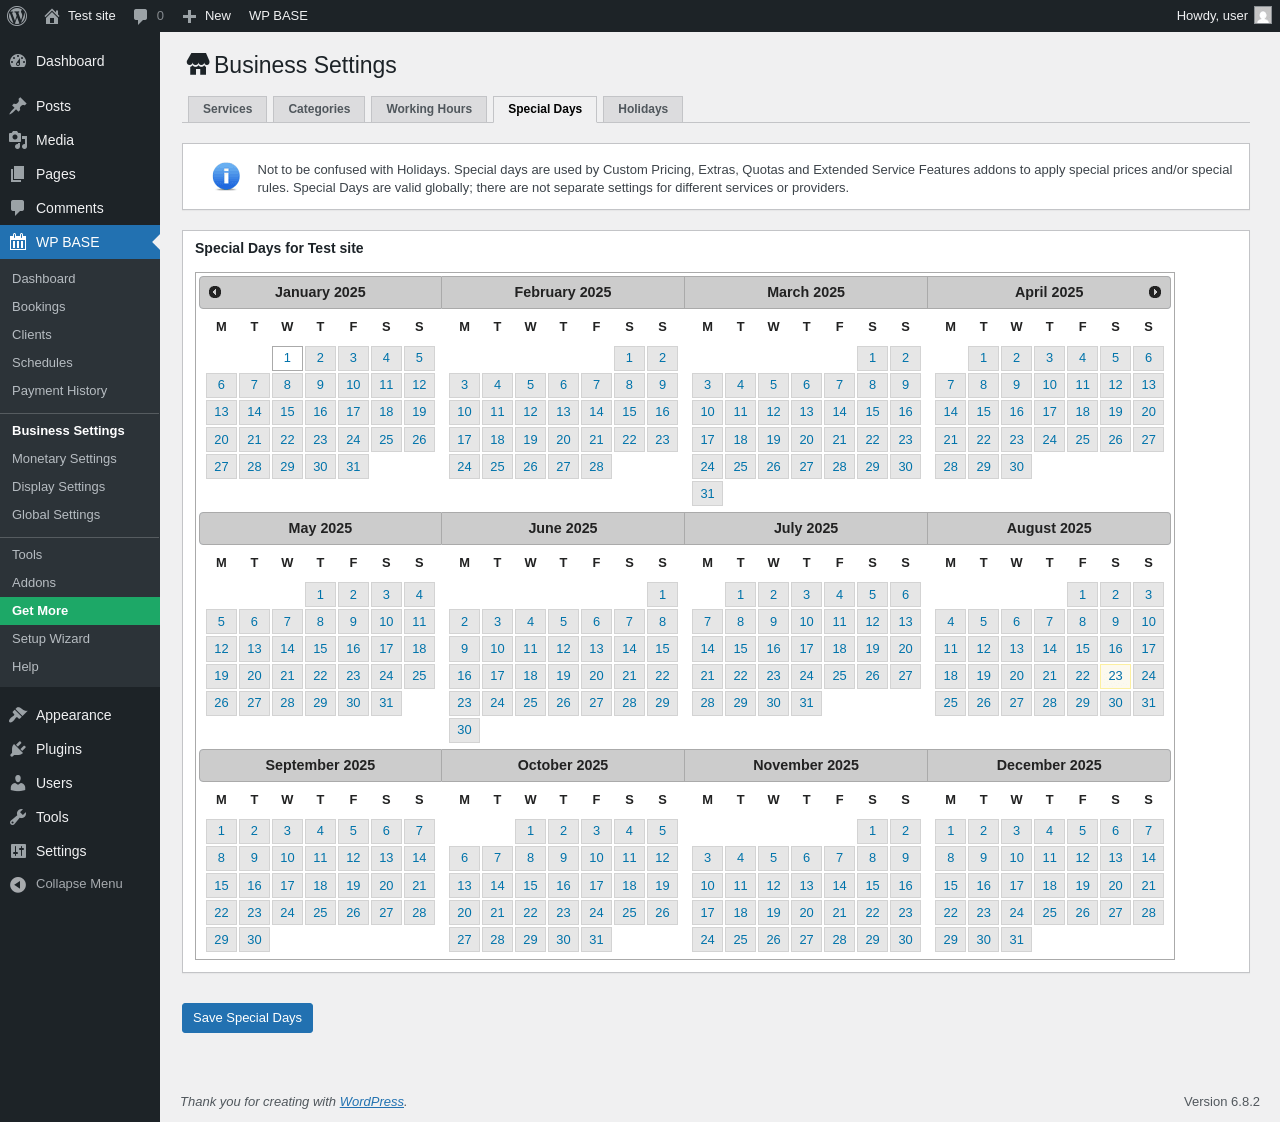Toggle December 25, 2025 as special day

1049,912
